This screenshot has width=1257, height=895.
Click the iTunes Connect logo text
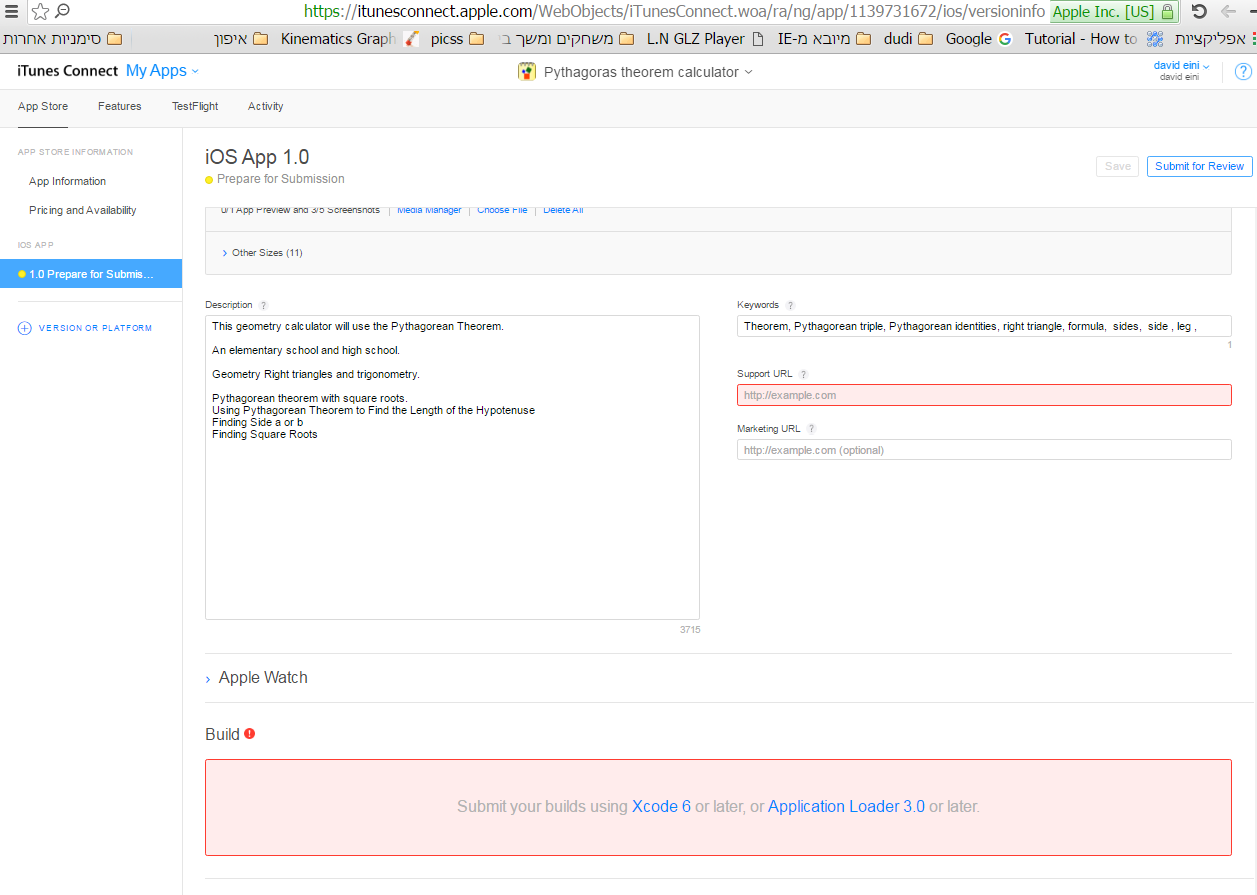[x=67, y=71]
